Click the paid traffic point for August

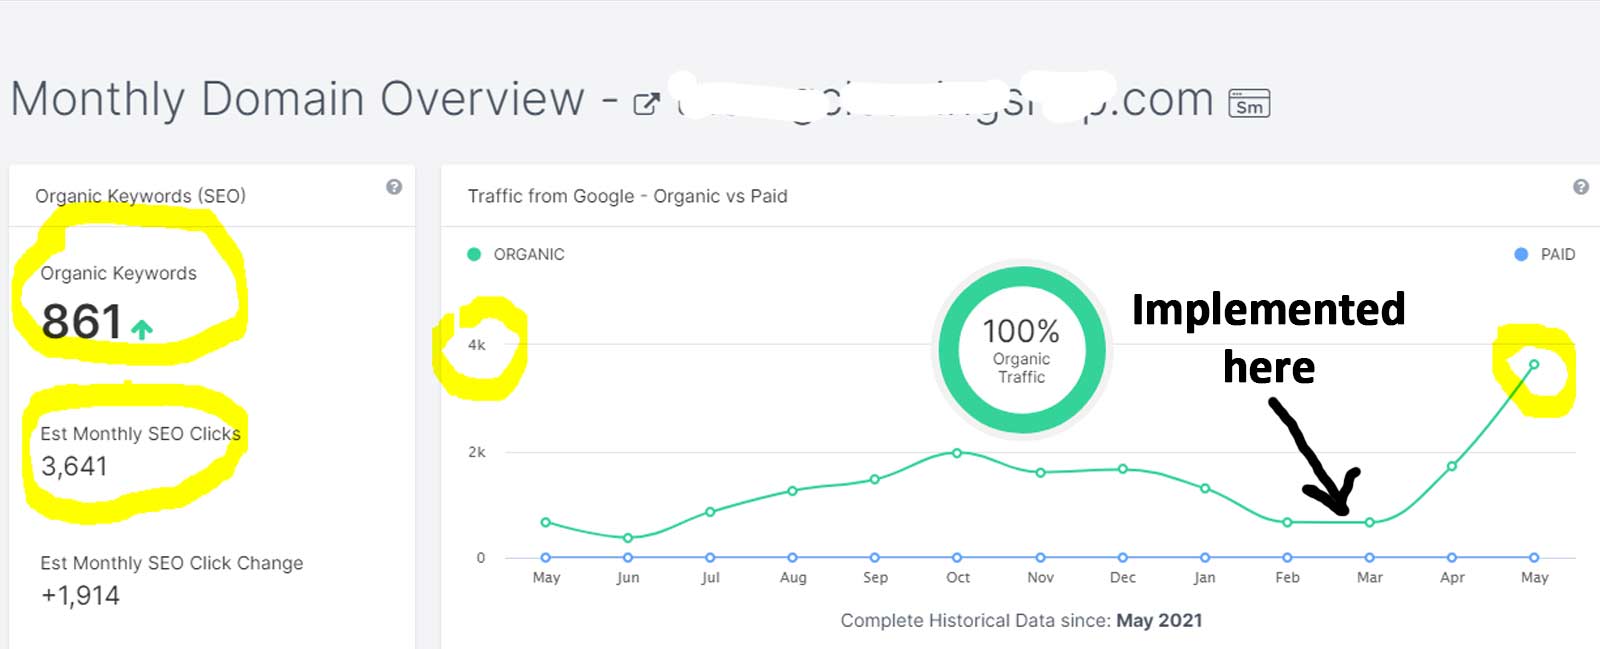pos(793,557)
